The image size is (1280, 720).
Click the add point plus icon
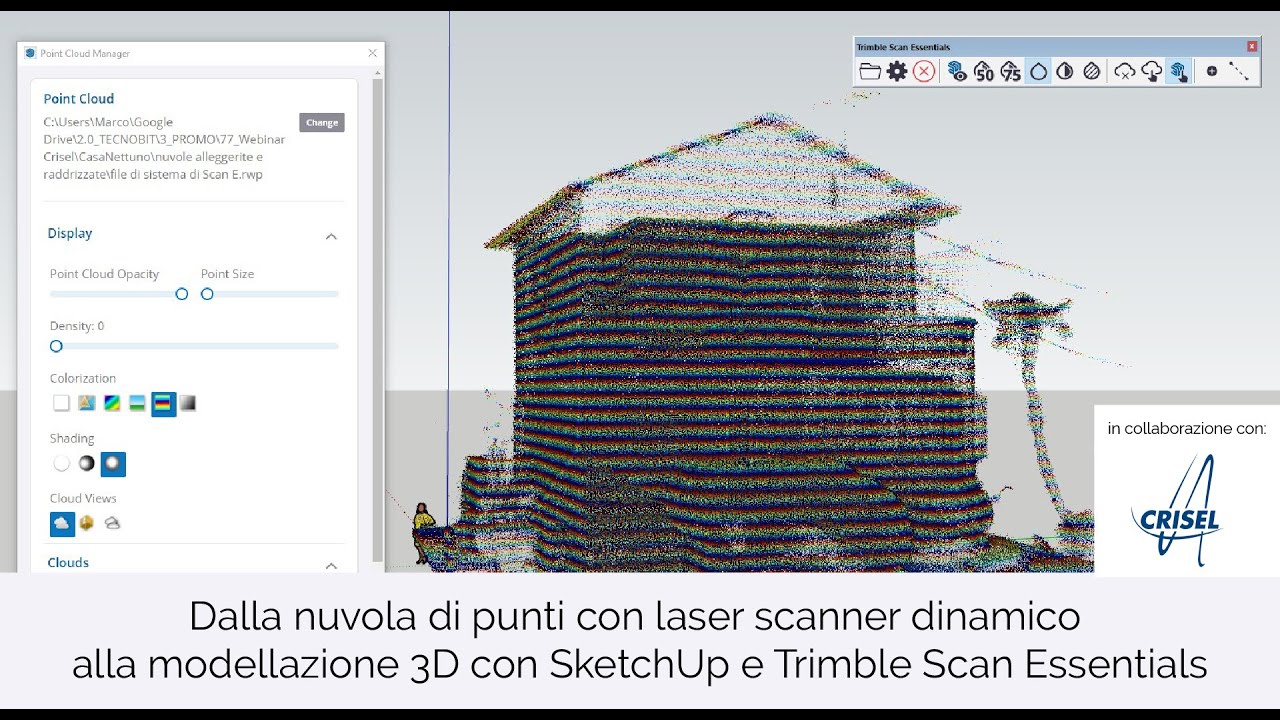(1212, 71)
